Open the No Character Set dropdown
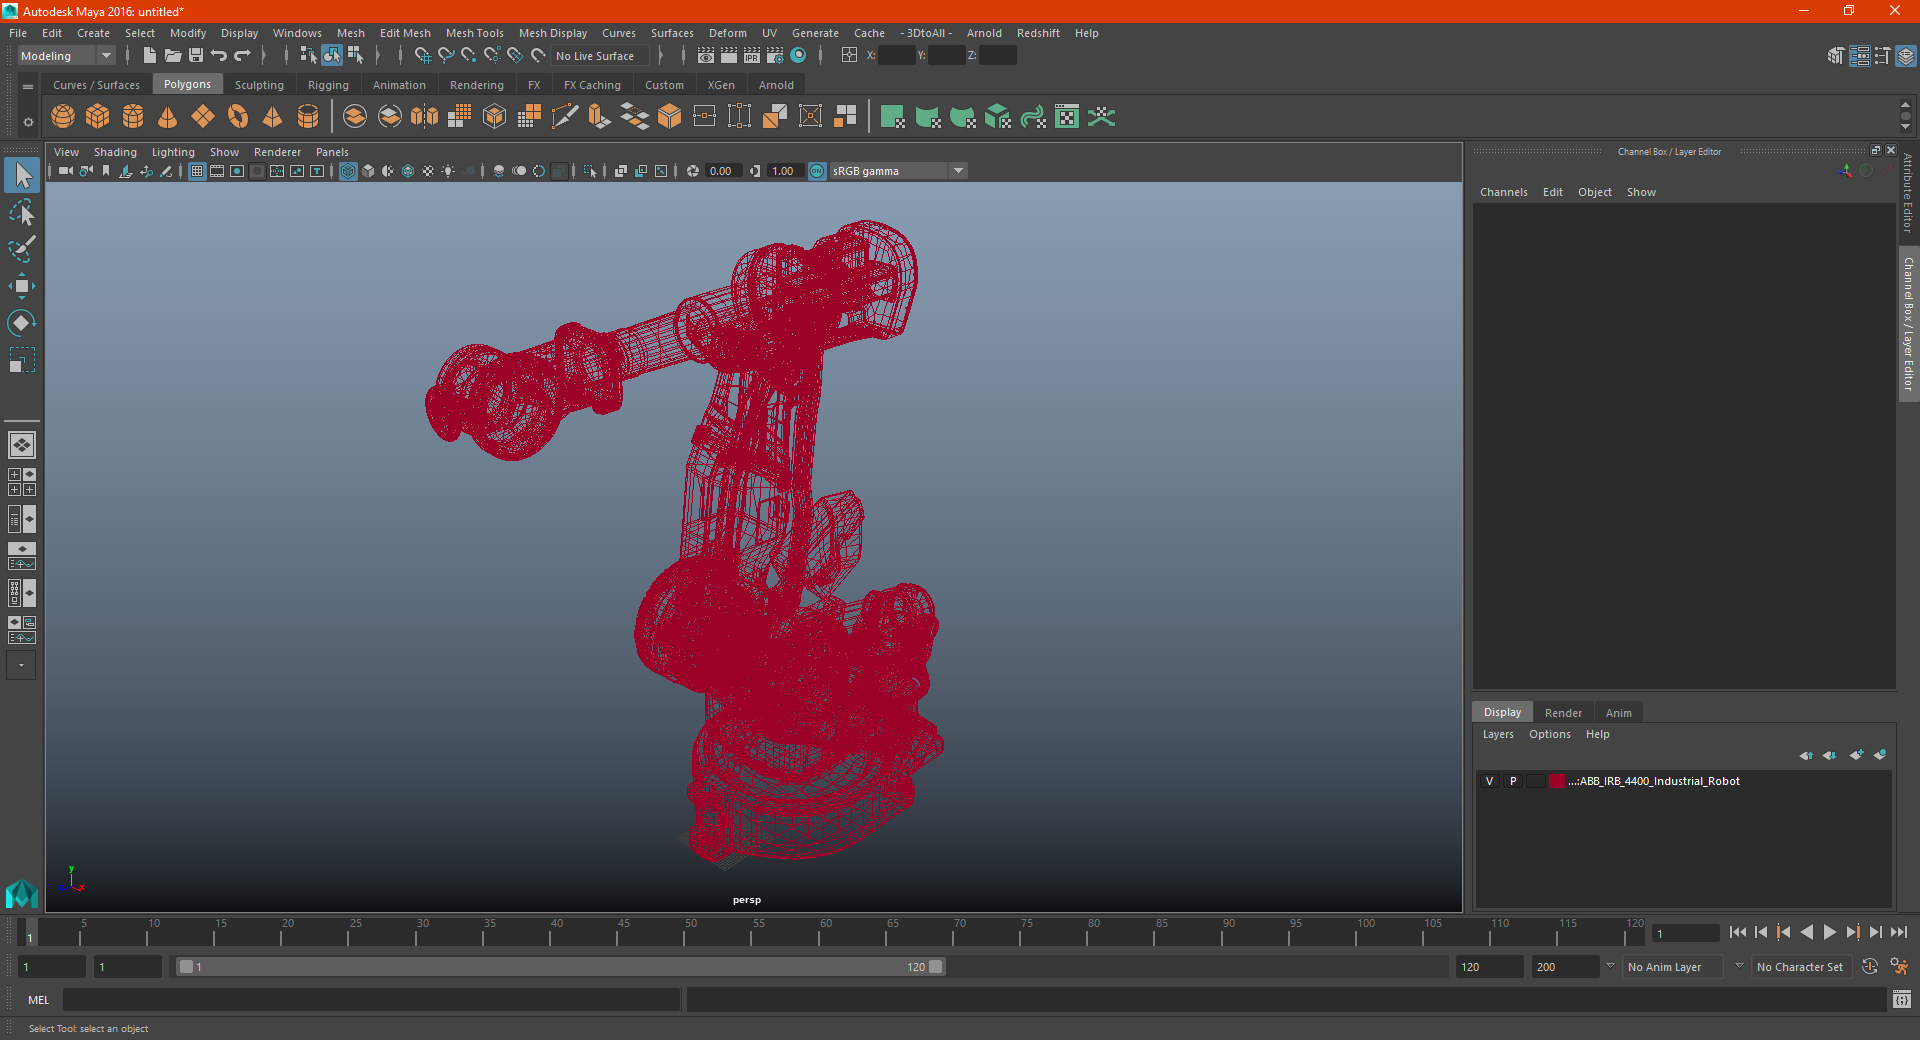 [x=1803, y=967]
